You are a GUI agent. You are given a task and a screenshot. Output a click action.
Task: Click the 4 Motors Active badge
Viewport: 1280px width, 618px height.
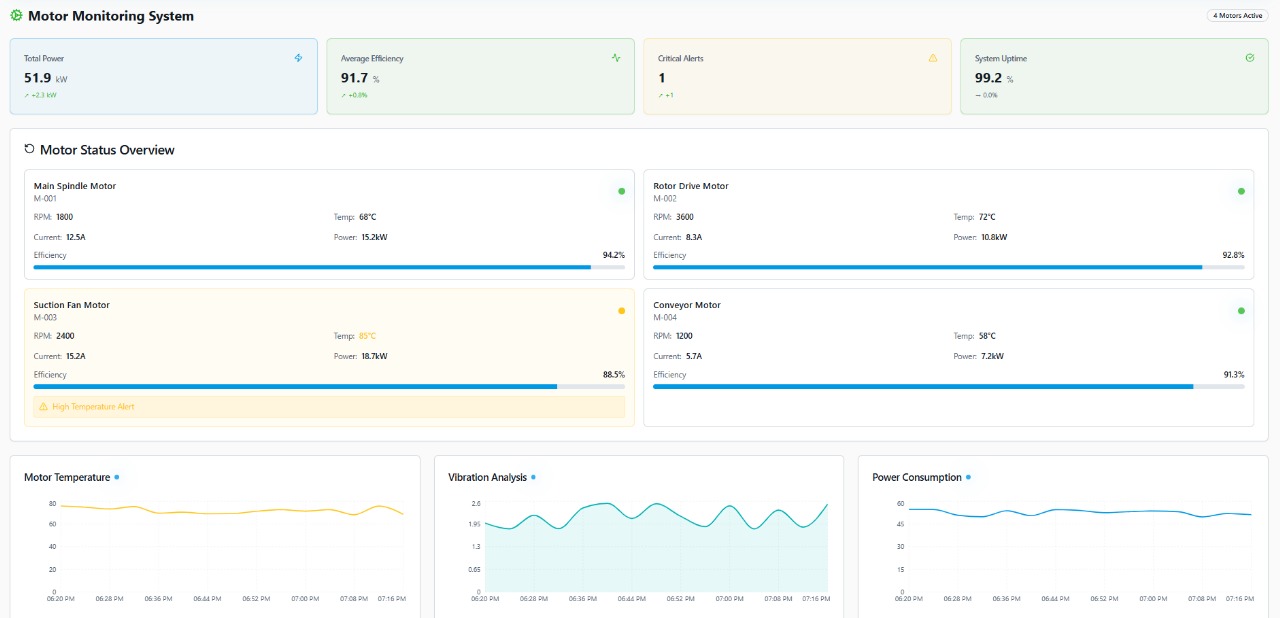click(1237, 15)
